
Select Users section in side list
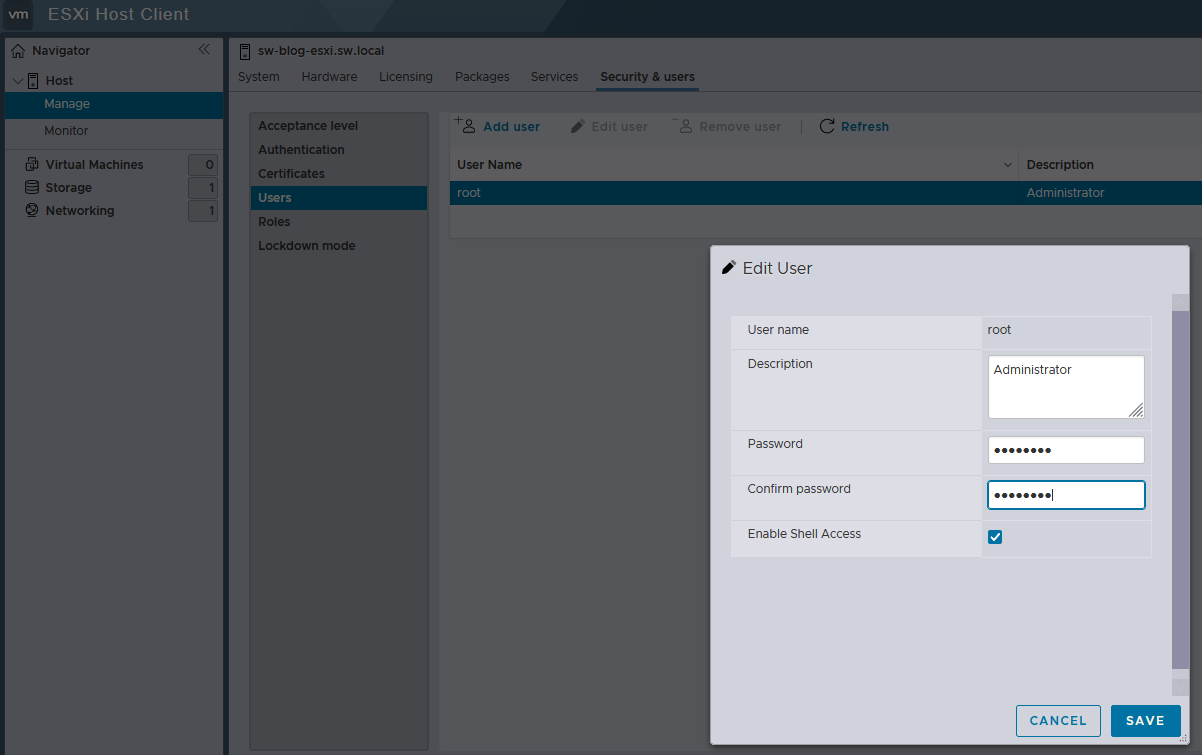pos(338,198)
